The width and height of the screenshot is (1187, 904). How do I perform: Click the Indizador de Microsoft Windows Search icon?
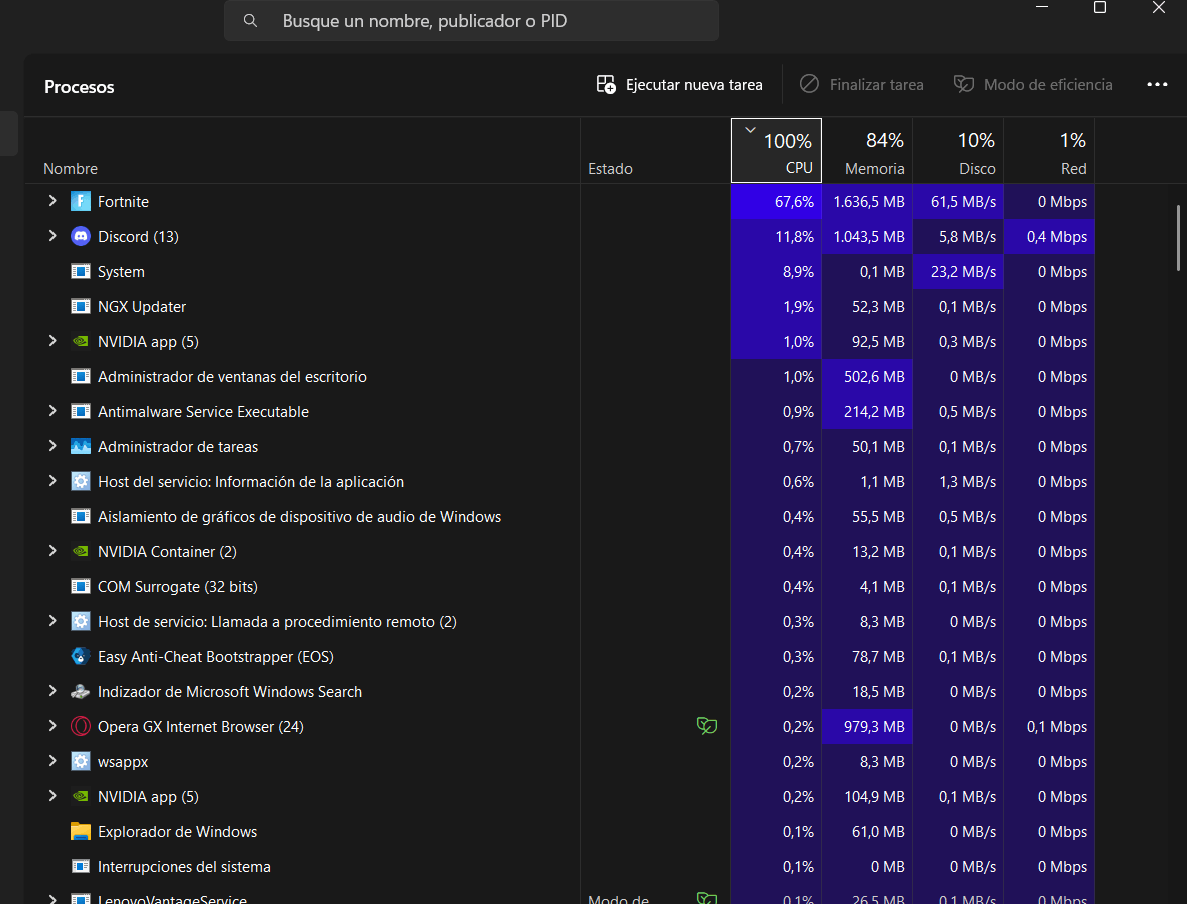coord(80,691)
